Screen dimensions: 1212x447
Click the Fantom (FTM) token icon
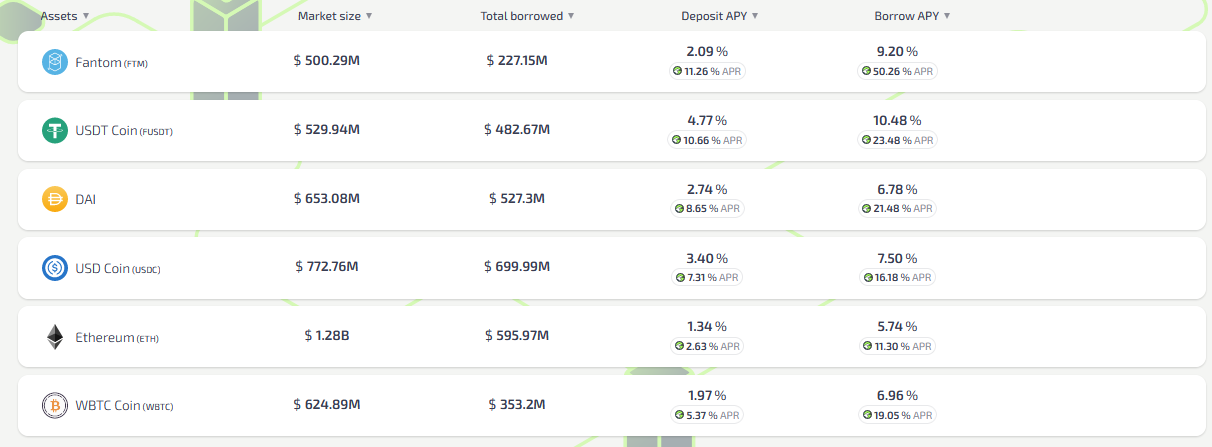tap(54, 62)
